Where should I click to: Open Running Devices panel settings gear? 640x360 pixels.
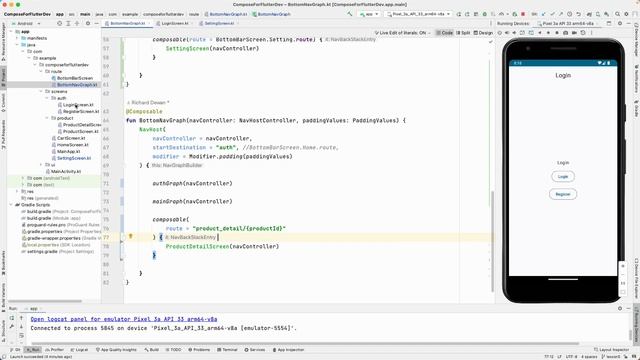620,23
